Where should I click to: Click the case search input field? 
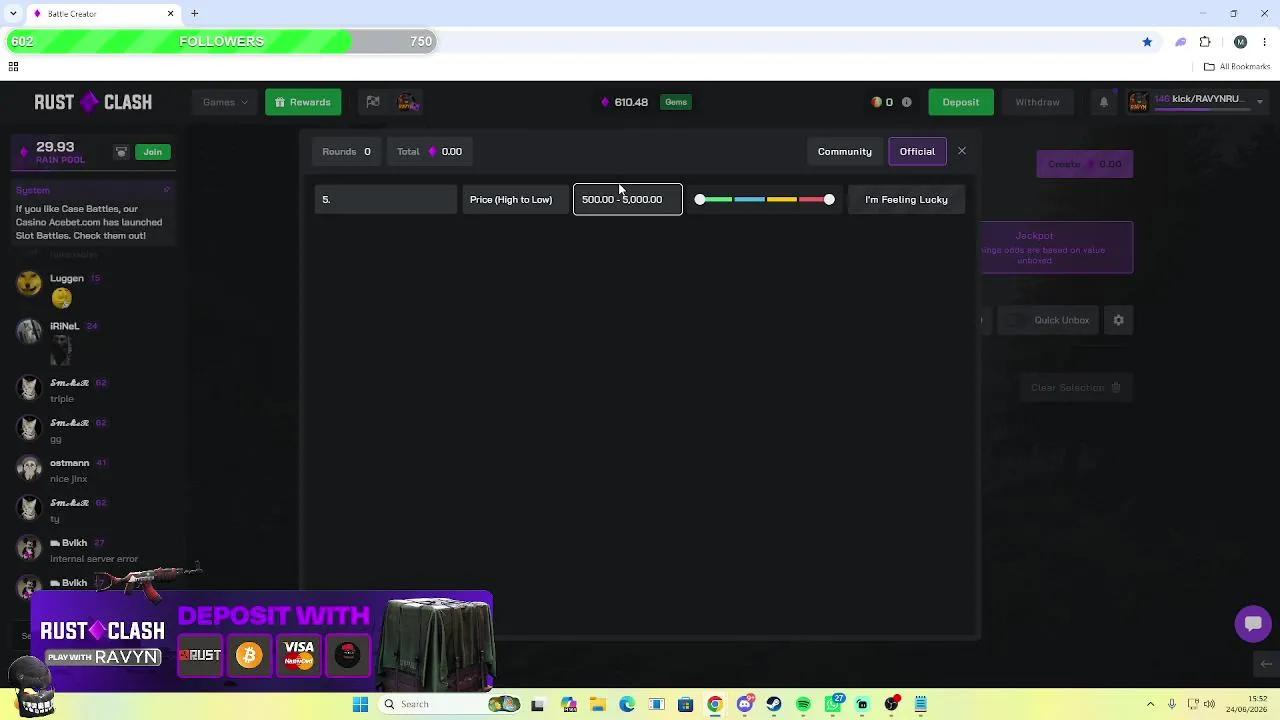385,199
